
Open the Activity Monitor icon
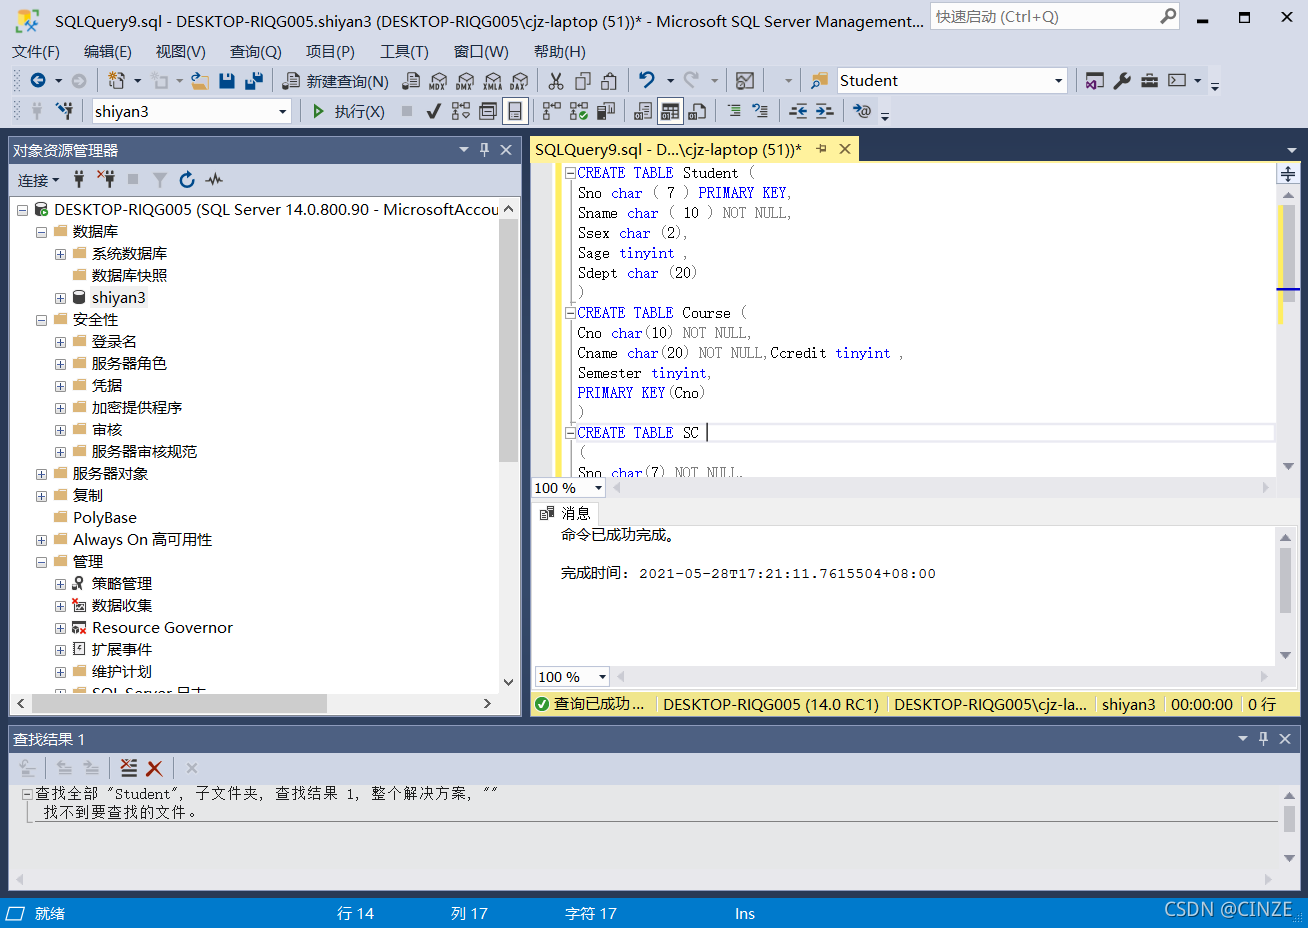pyautogui.click(x=745, y=81)
